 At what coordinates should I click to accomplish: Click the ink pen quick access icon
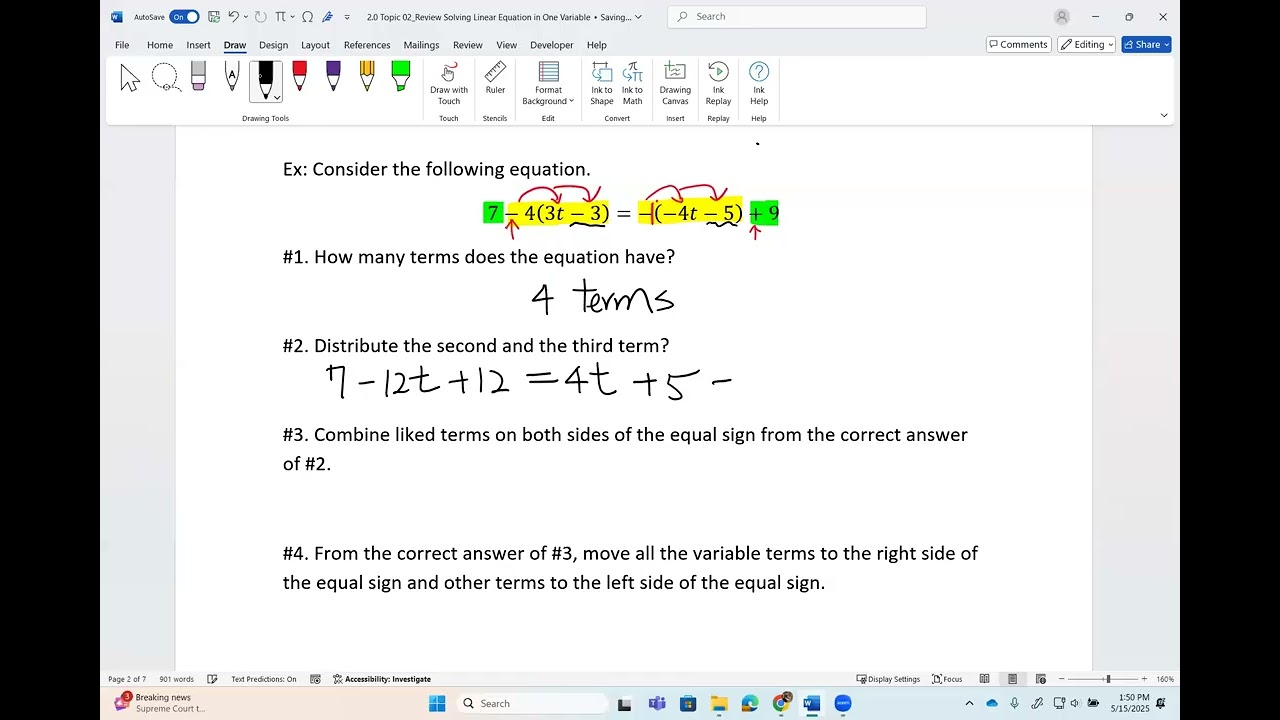pos(327,17)
